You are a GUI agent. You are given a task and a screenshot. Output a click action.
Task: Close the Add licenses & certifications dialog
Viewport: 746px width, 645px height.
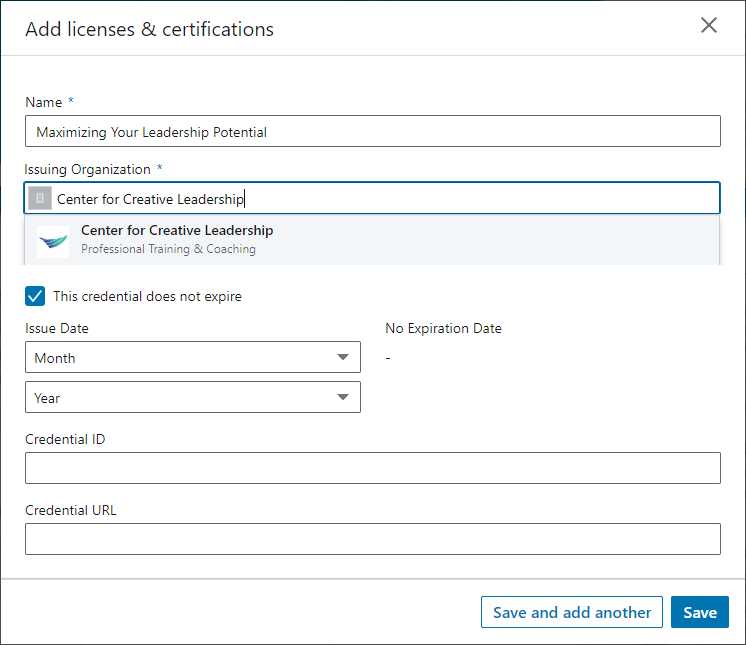click(x=709, y=26)
